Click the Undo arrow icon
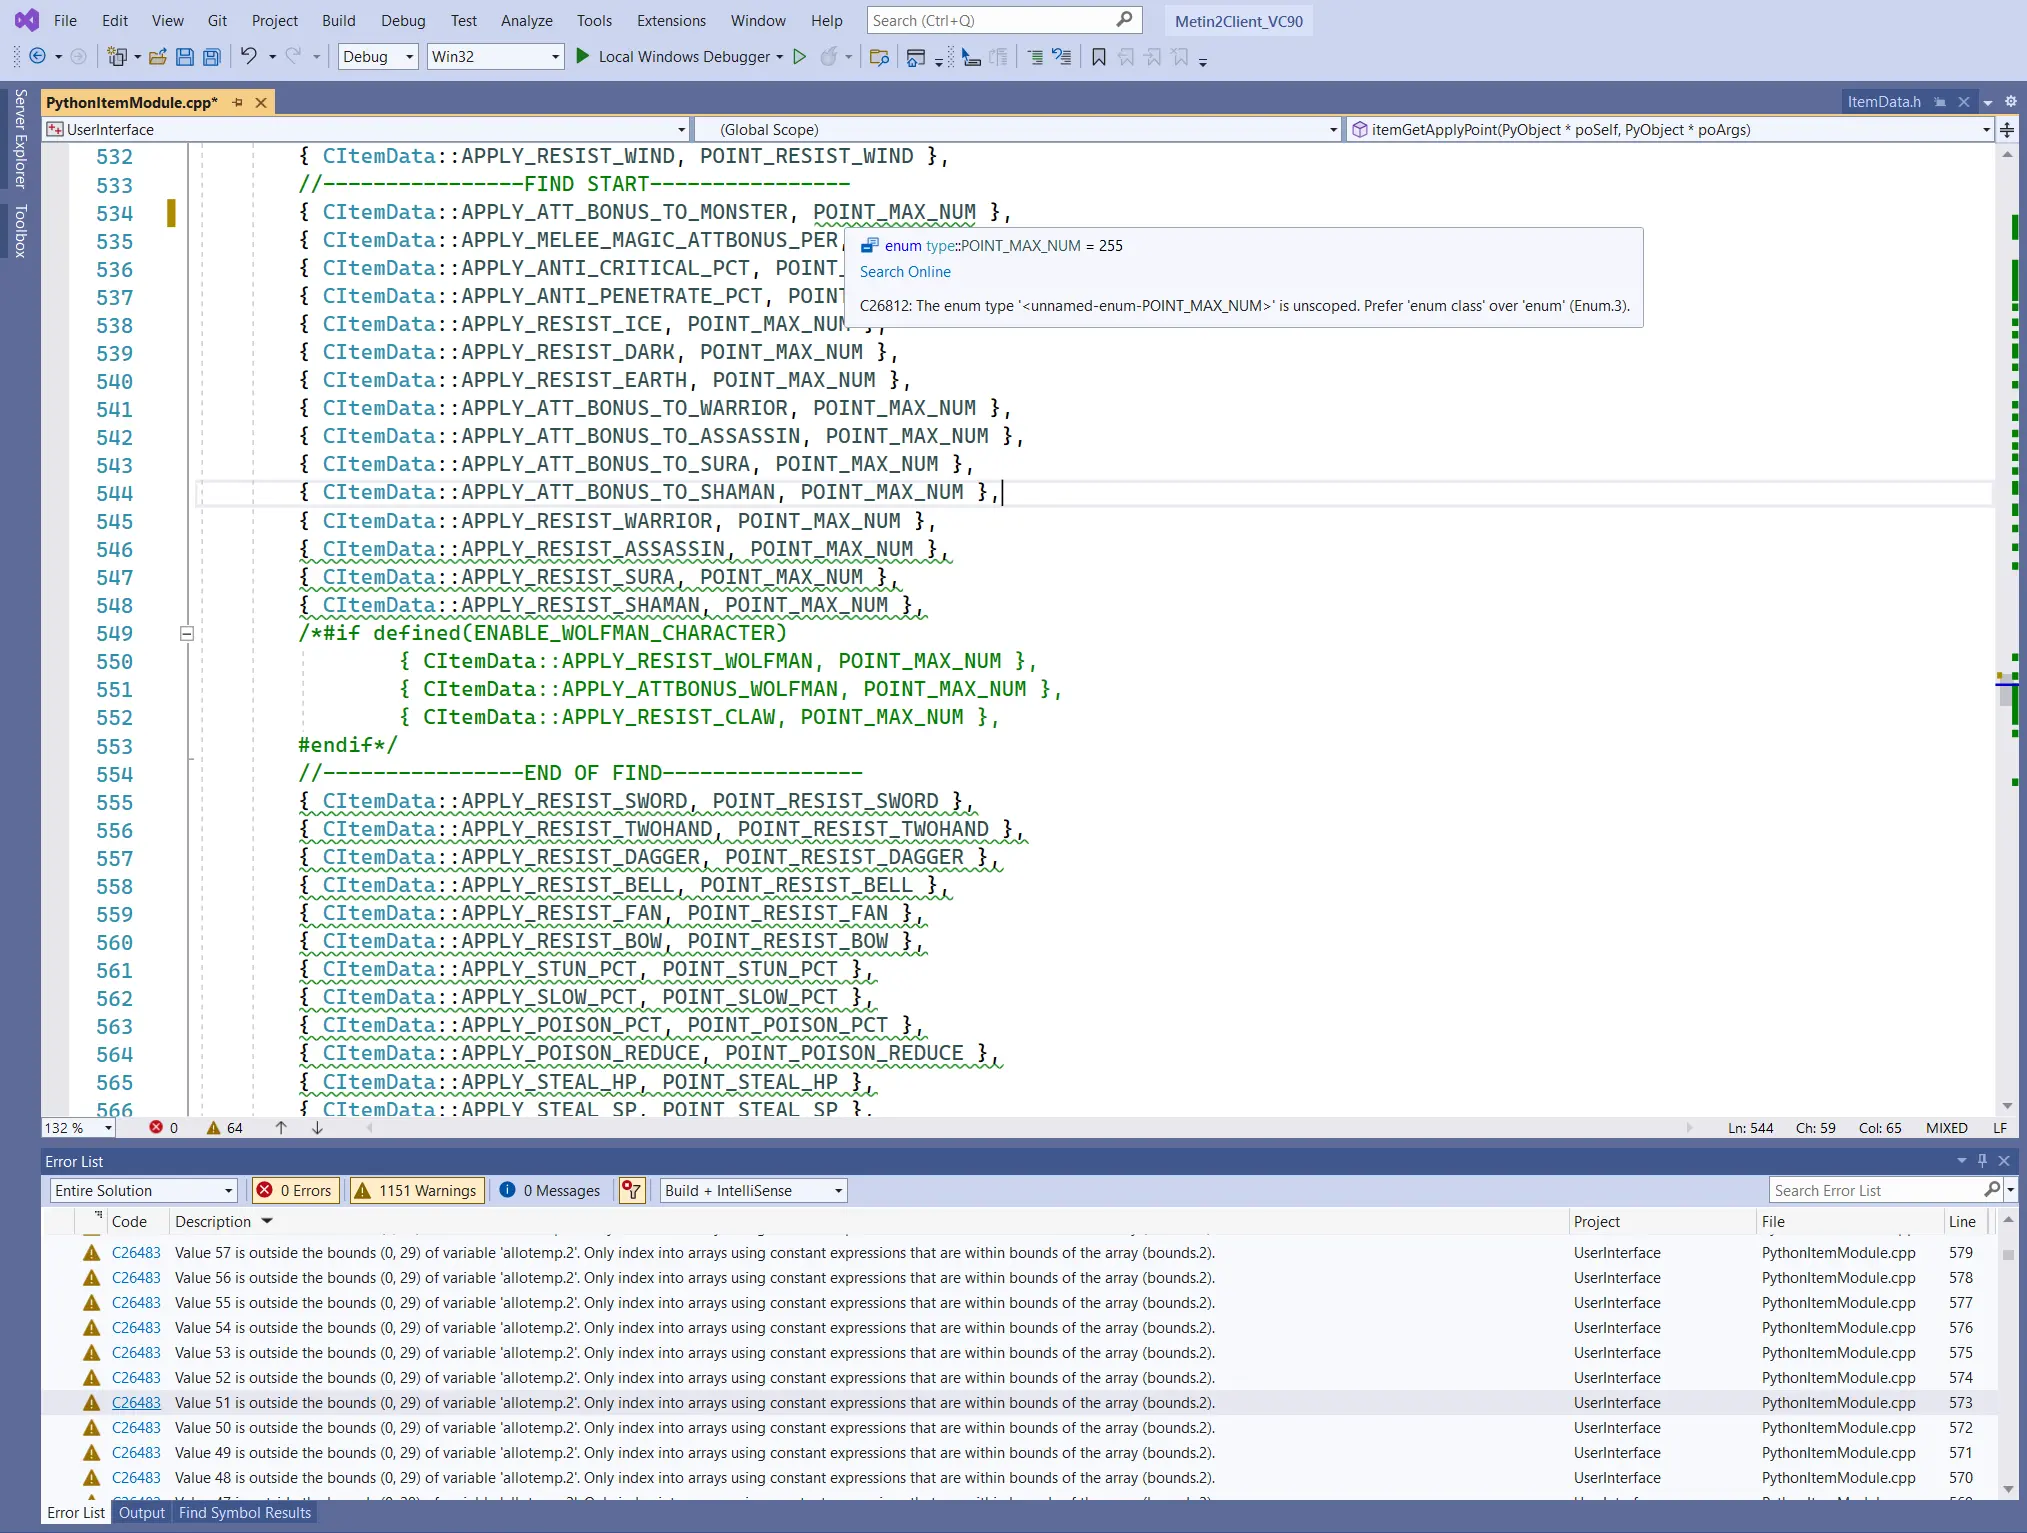Screen dimensions: 2027x1533 pyautogui.click(x=248, y=57)
